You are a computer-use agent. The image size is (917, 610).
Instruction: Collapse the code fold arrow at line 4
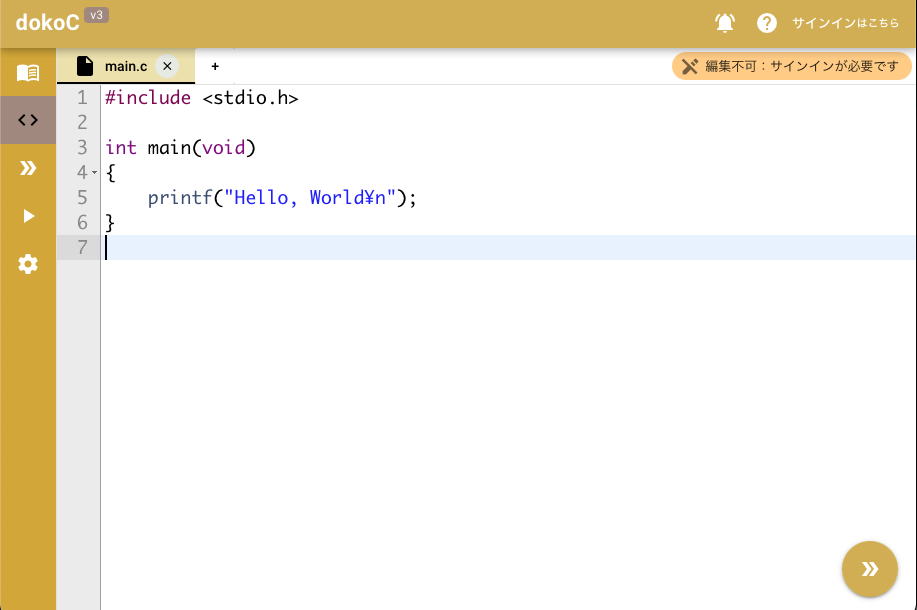[94, 173]
